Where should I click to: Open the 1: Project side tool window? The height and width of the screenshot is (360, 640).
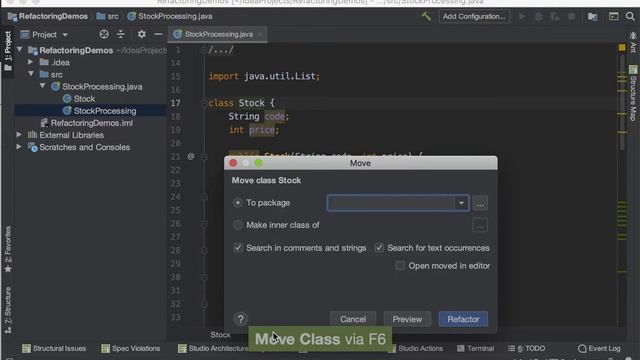8,51
